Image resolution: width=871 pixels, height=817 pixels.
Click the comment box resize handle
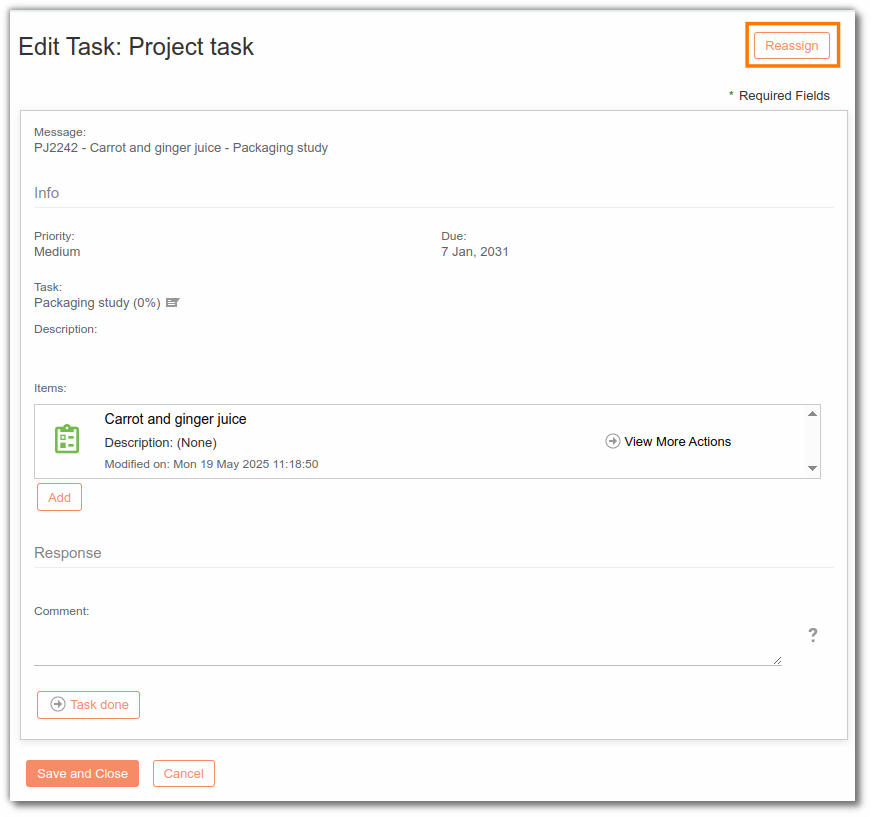click(777, 660)
